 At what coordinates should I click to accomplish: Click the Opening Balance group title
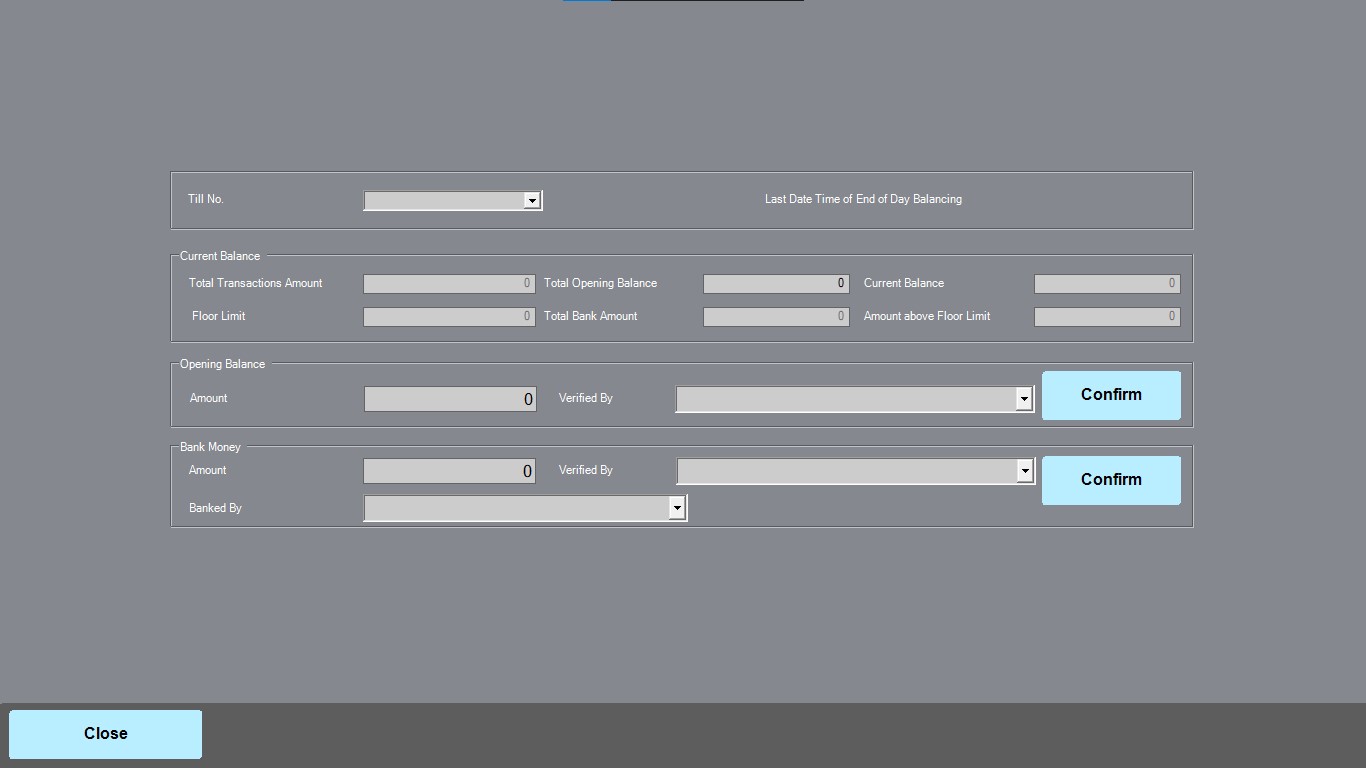point(222,364)
